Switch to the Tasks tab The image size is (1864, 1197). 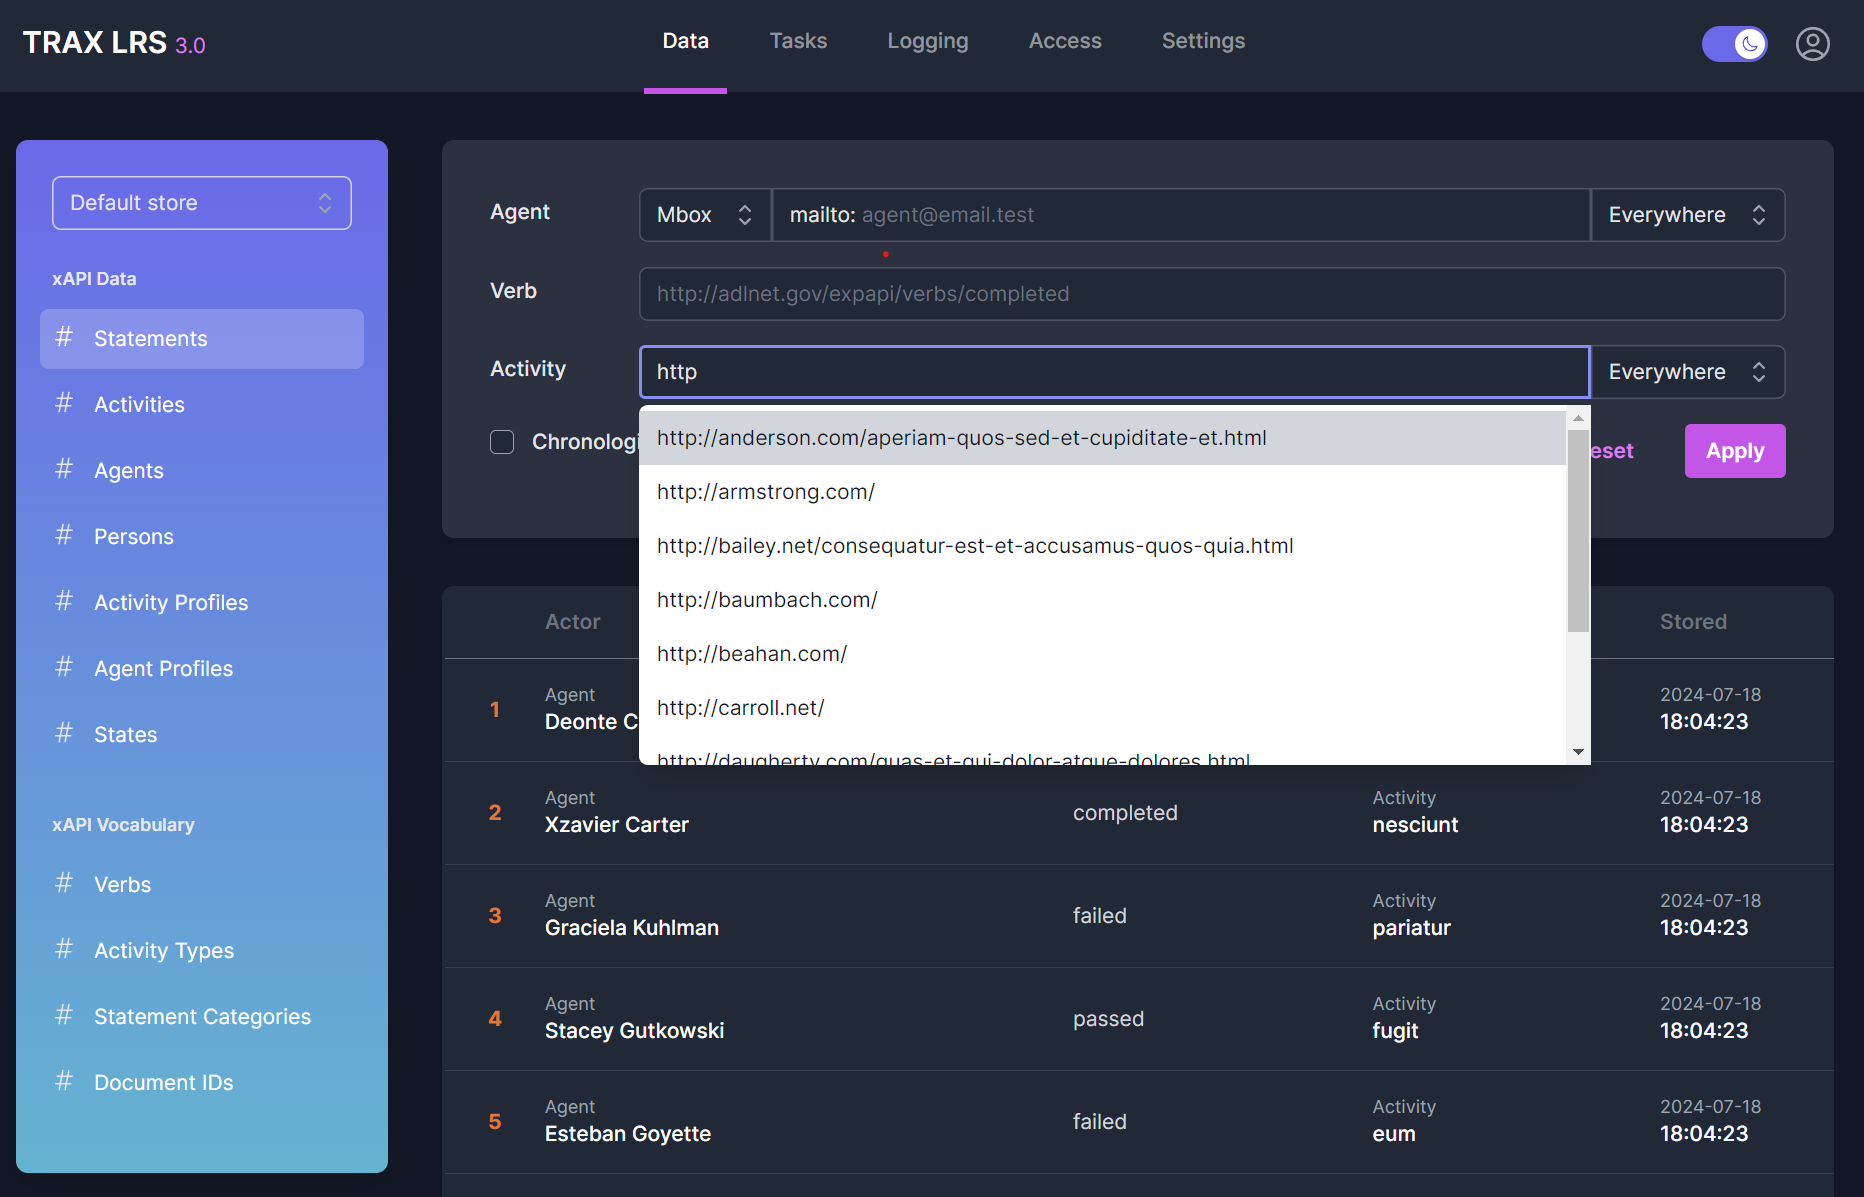tap(798, 42)
